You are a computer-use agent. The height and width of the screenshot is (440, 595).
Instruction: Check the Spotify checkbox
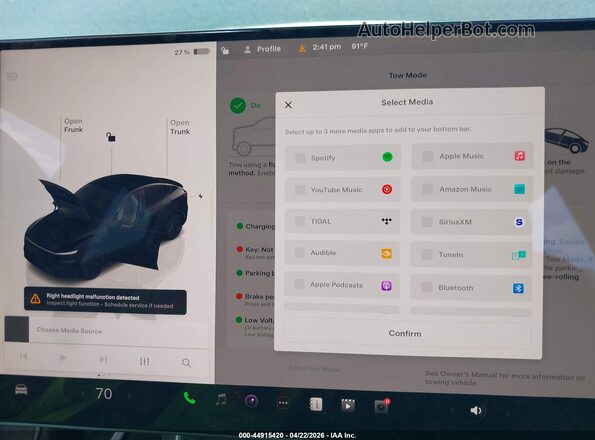(300, 158)
